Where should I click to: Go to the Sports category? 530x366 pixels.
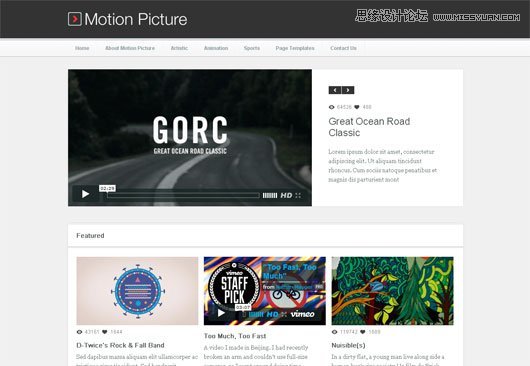[252, 48]
